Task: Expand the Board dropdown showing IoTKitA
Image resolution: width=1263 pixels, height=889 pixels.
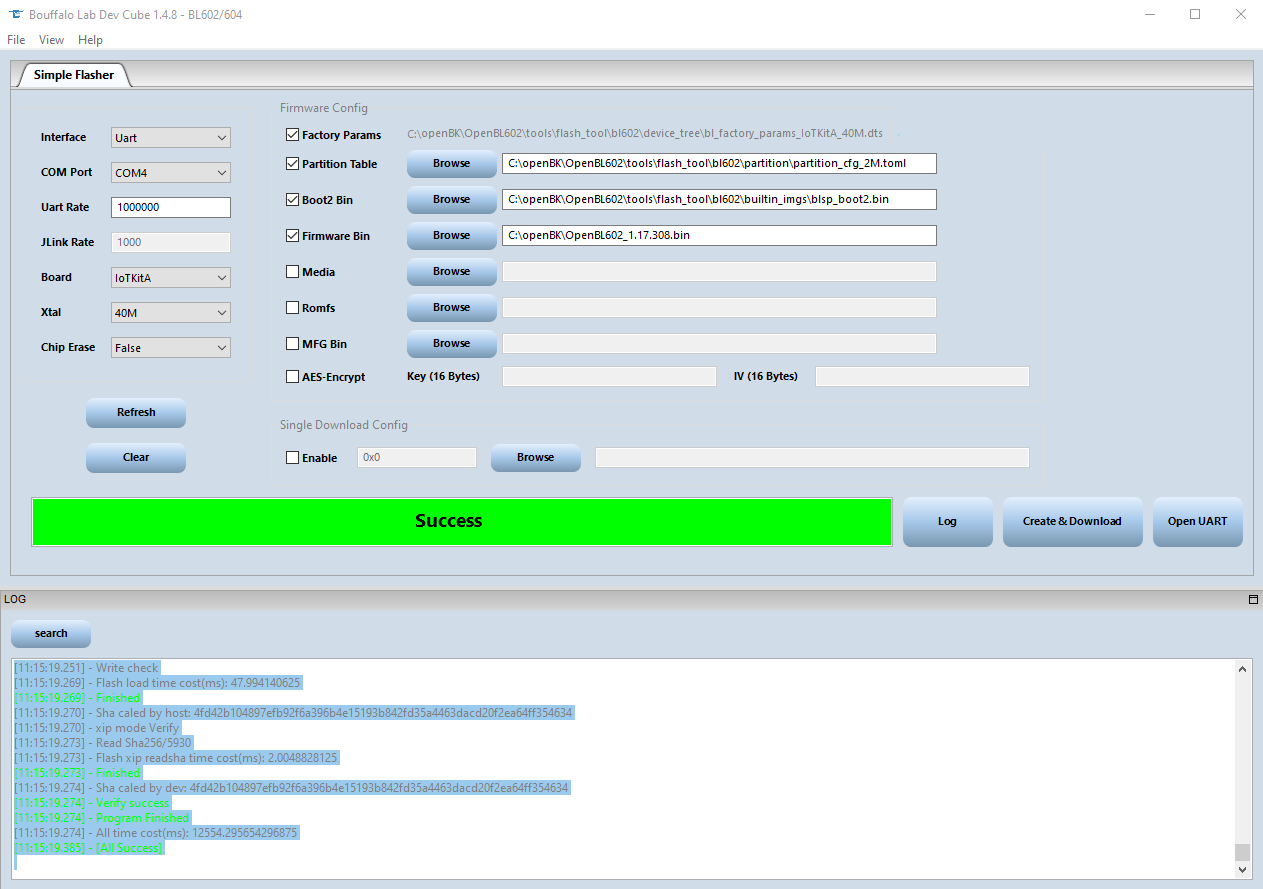Action: (x=171, y=278)
